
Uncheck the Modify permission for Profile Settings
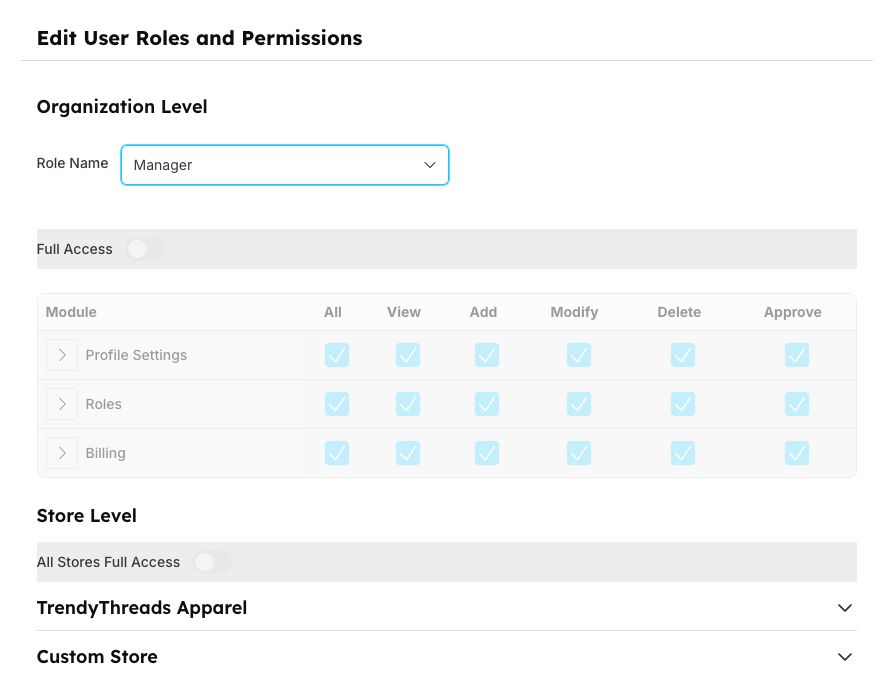(578, 355)
